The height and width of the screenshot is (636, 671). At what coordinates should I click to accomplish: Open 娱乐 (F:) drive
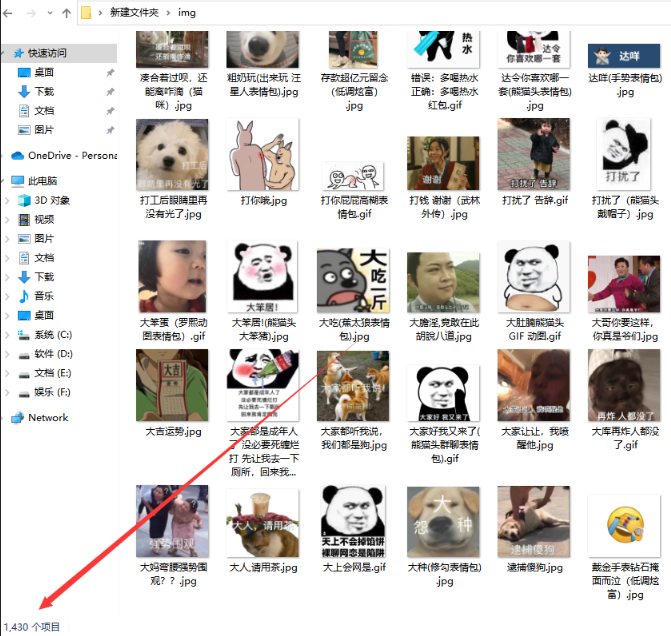point(45,392)
